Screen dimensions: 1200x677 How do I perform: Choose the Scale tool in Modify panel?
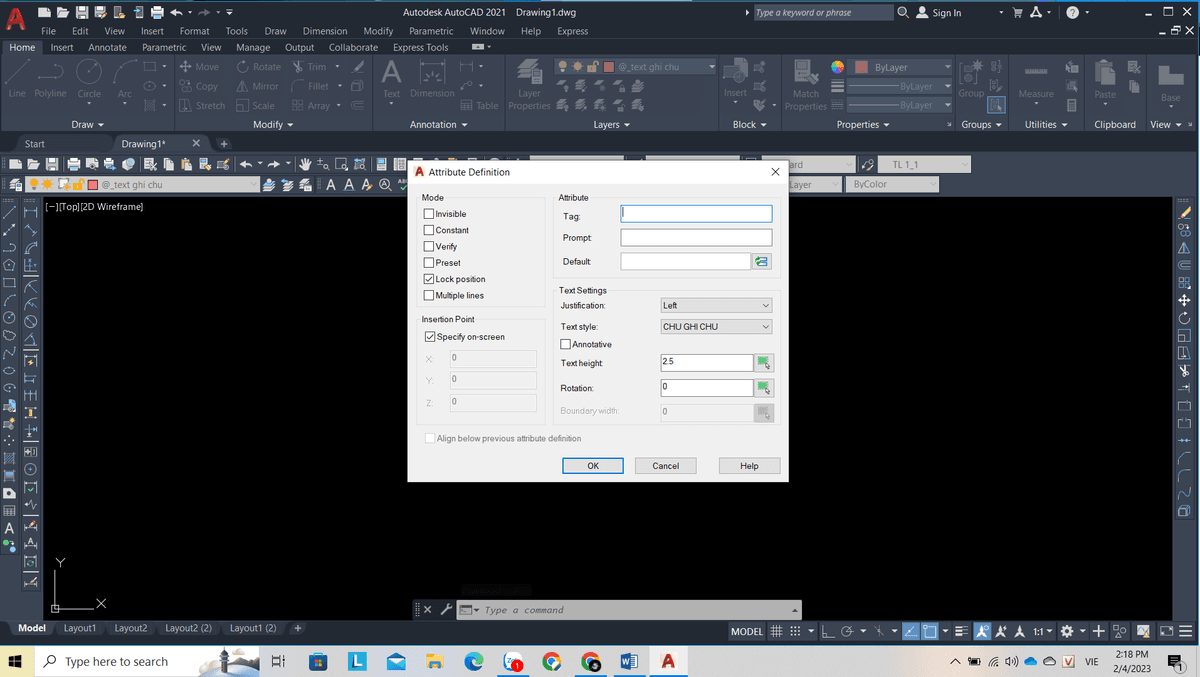coord(255,105)
